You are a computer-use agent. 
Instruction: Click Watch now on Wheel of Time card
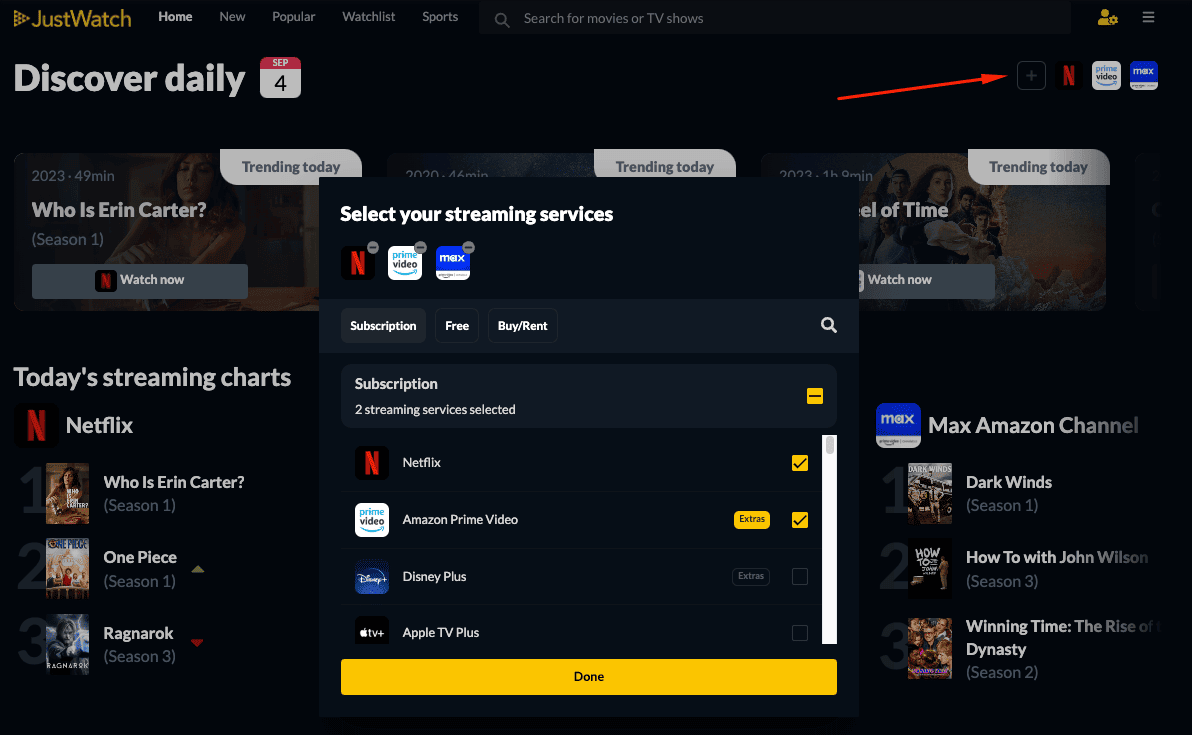click(x=927, y=280)
